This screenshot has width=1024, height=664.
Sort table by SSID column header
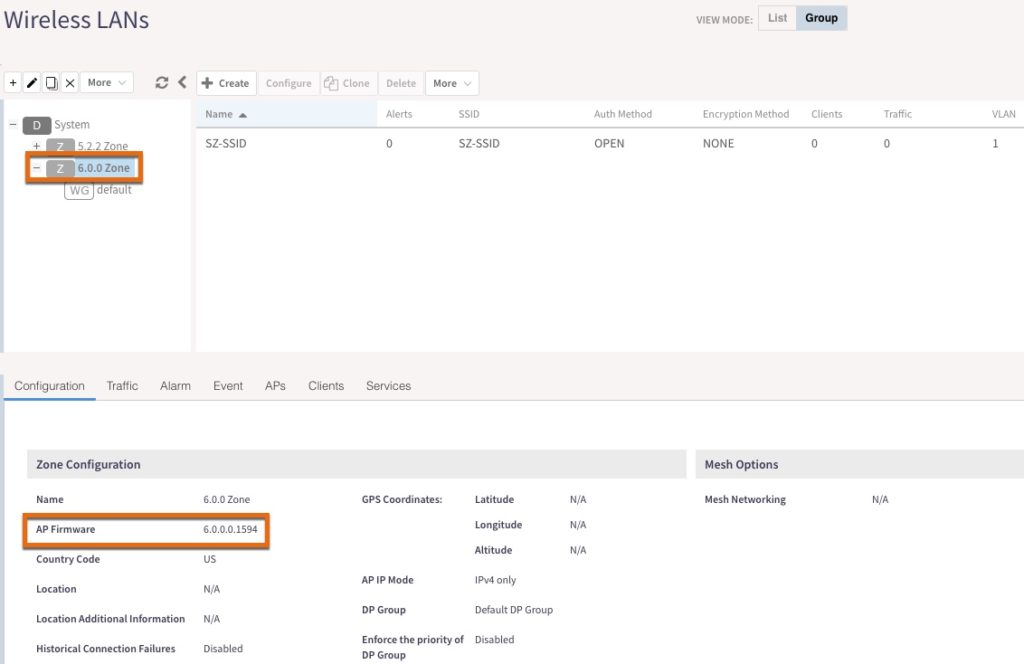tap(469, 114)
